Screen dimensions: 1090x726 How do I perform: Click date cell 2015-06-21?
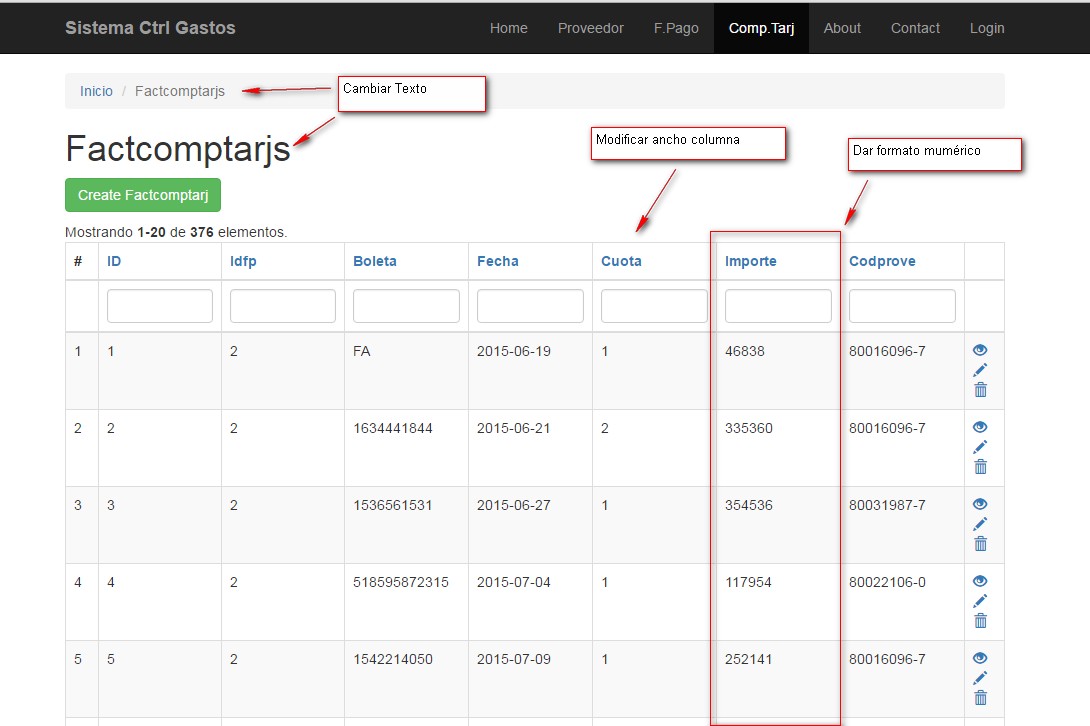tap(513, 428)
